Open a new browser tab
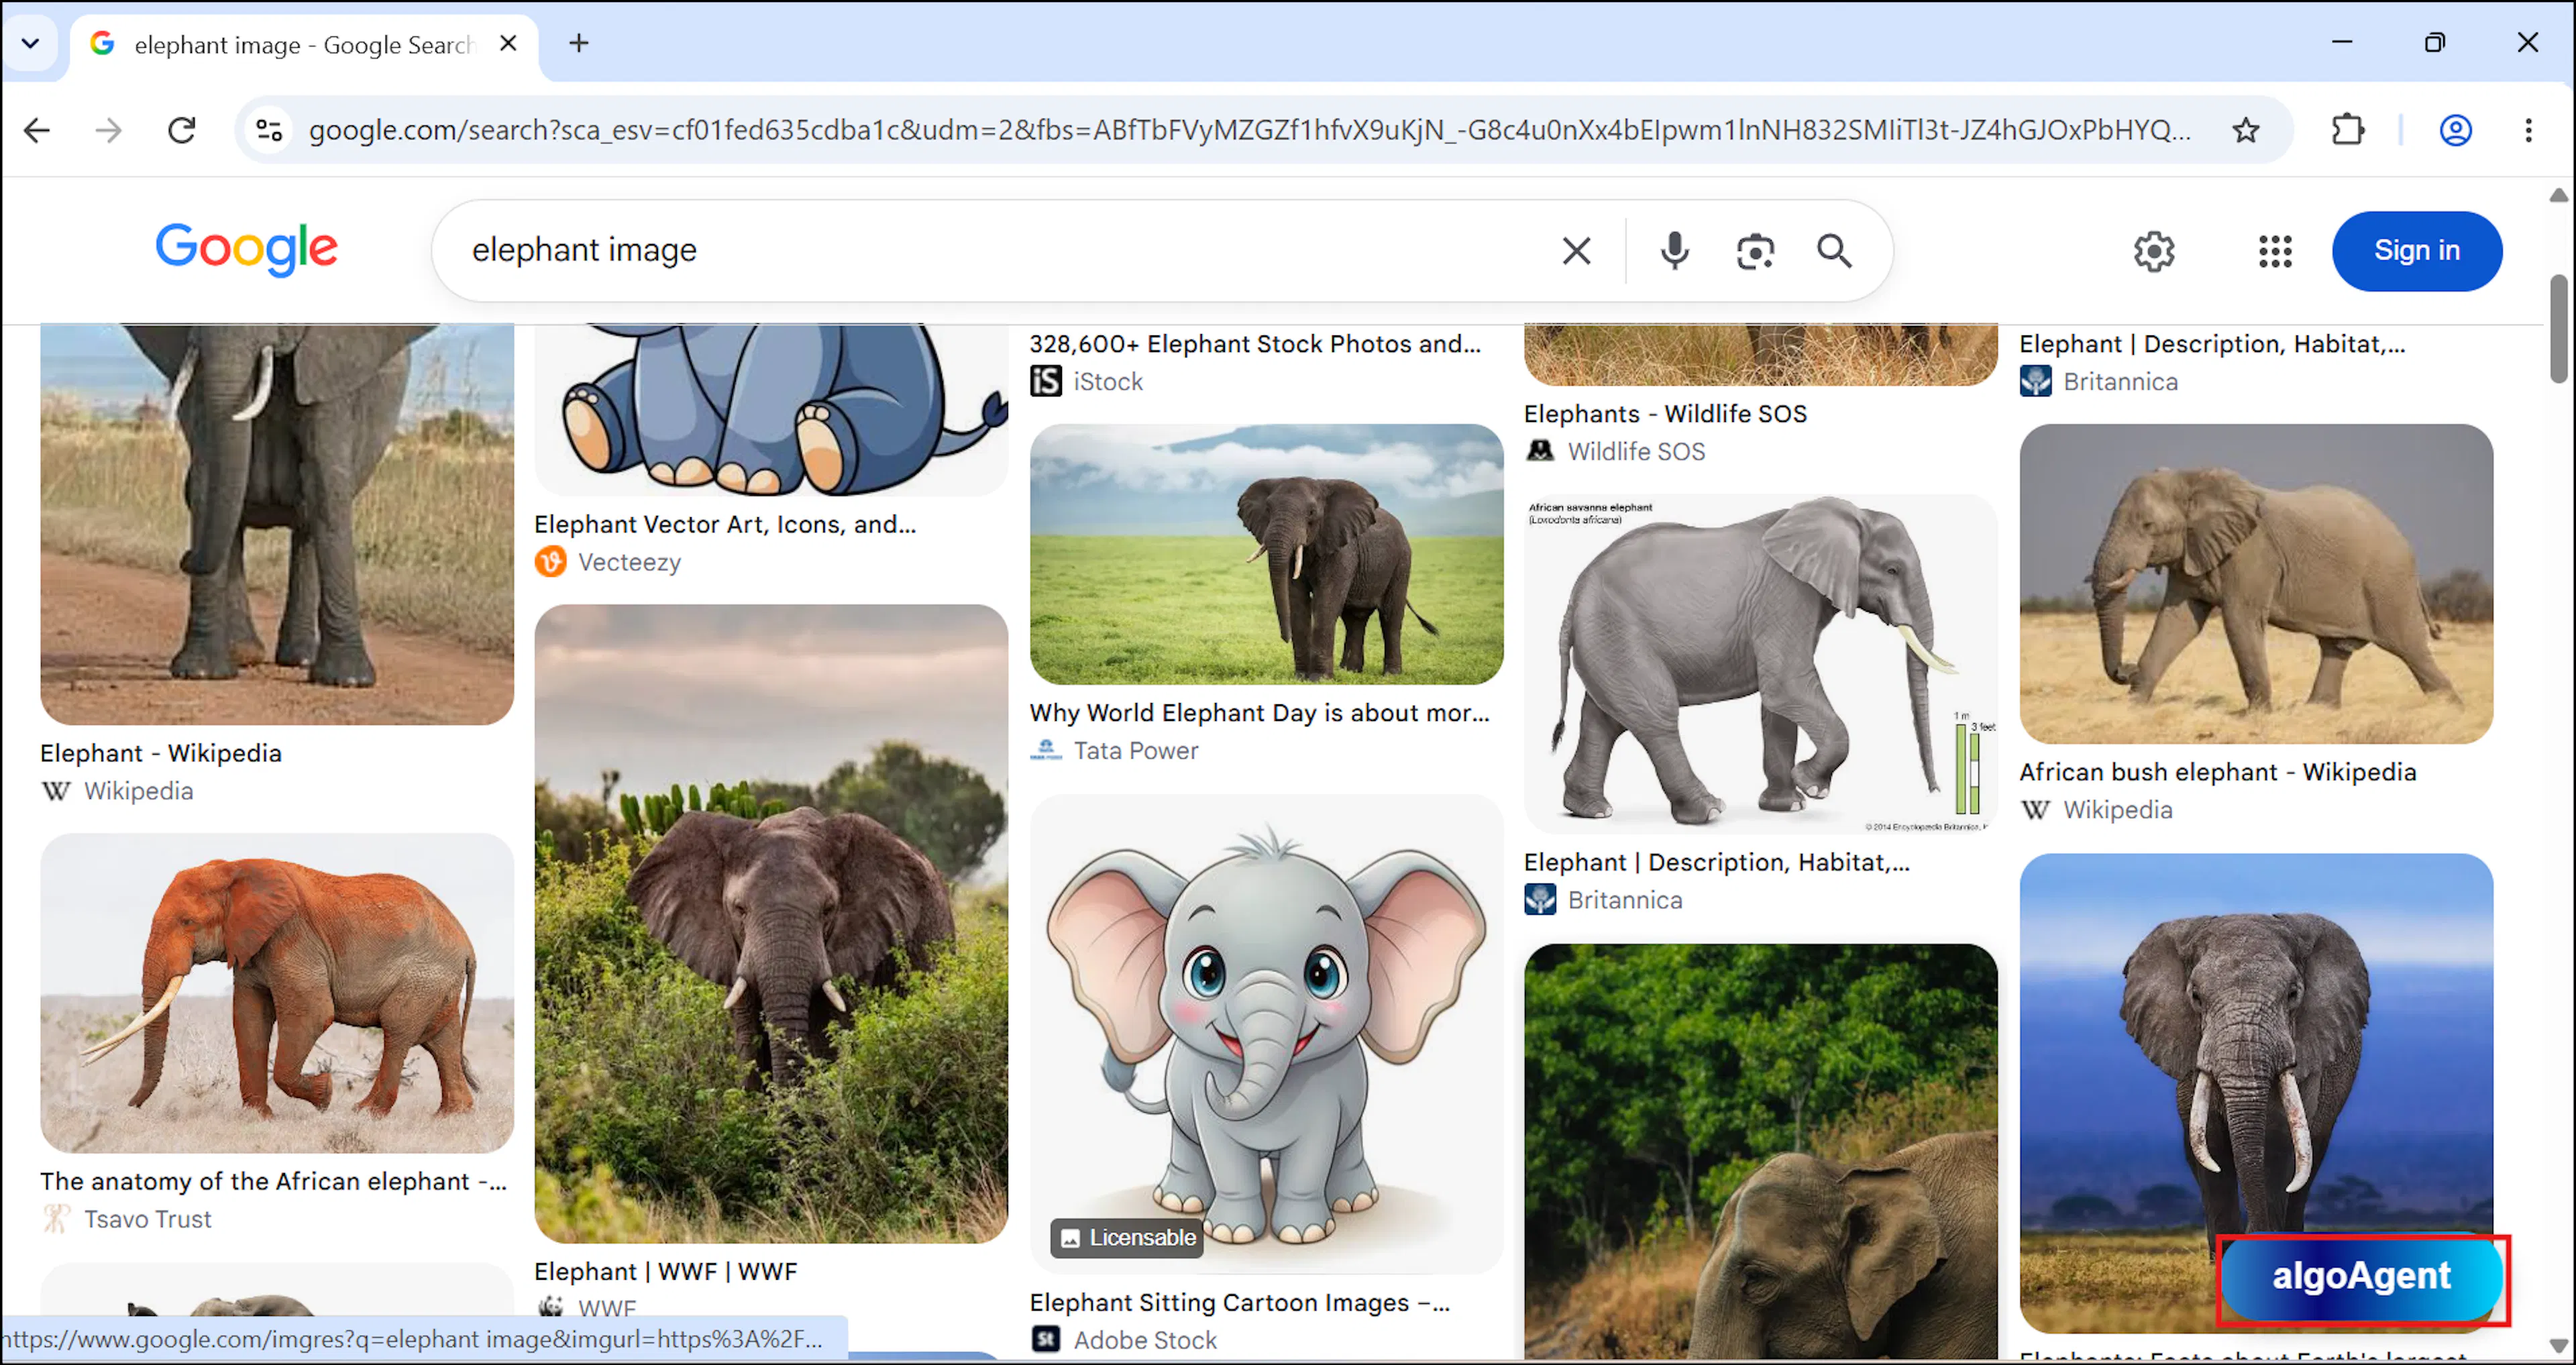Image resolution: width=2576 pixels, height=1365 pixels. pos(579,43)
